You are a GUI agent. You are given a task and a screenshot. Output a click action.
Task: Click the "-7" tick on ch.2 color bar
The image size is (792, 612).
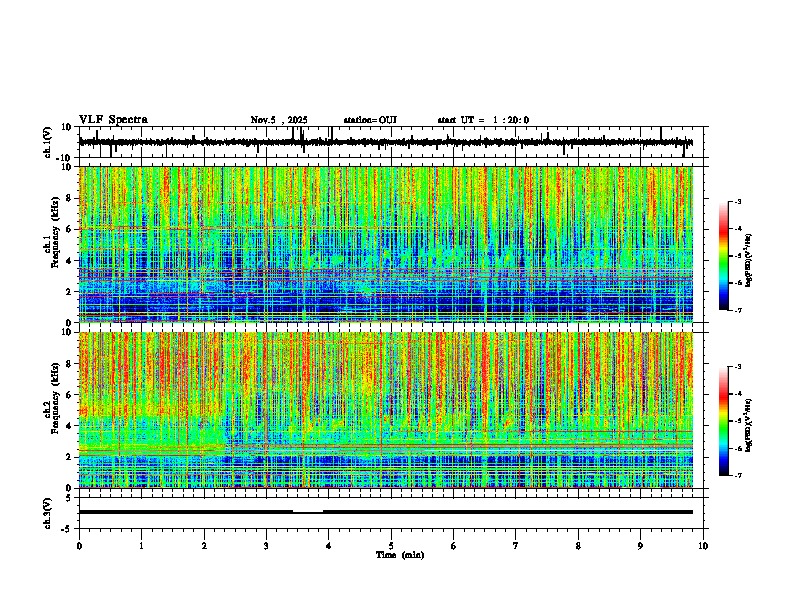pos(737,475)
